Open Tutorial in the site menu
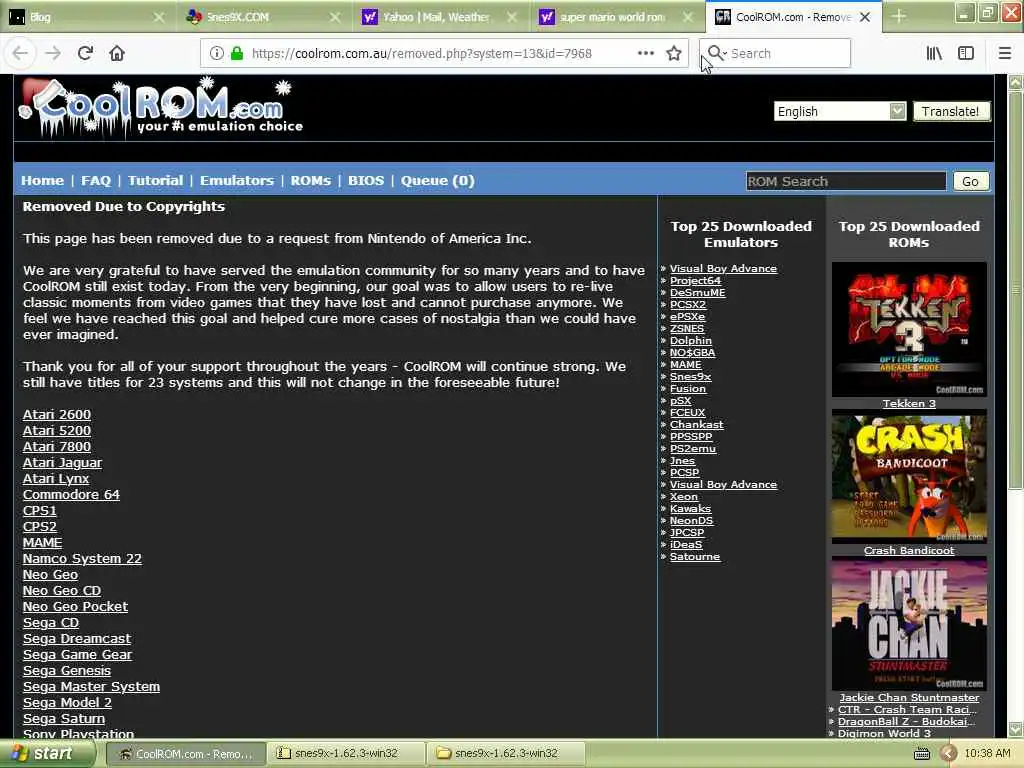1024x768 pixels. (155, 181)
